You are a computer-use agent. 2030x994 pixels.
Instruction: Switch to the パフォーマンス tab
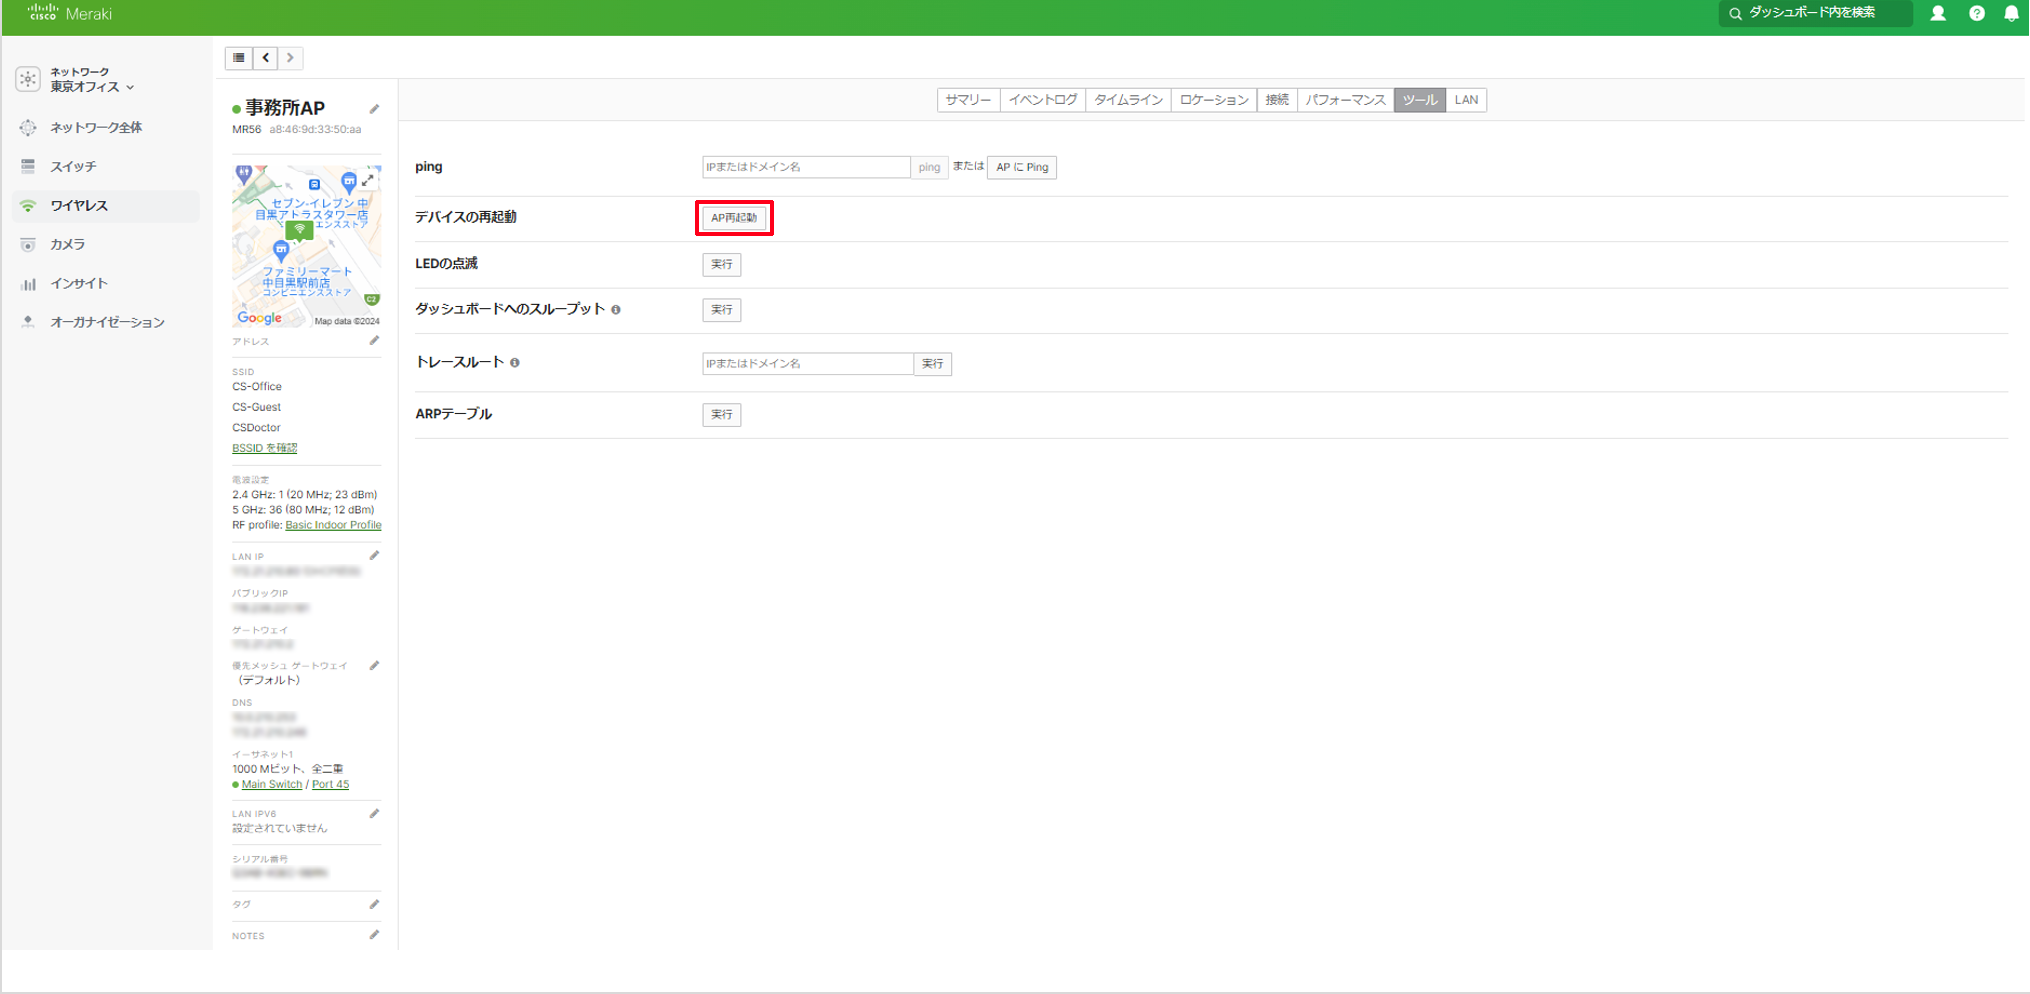coord(1345,100)
